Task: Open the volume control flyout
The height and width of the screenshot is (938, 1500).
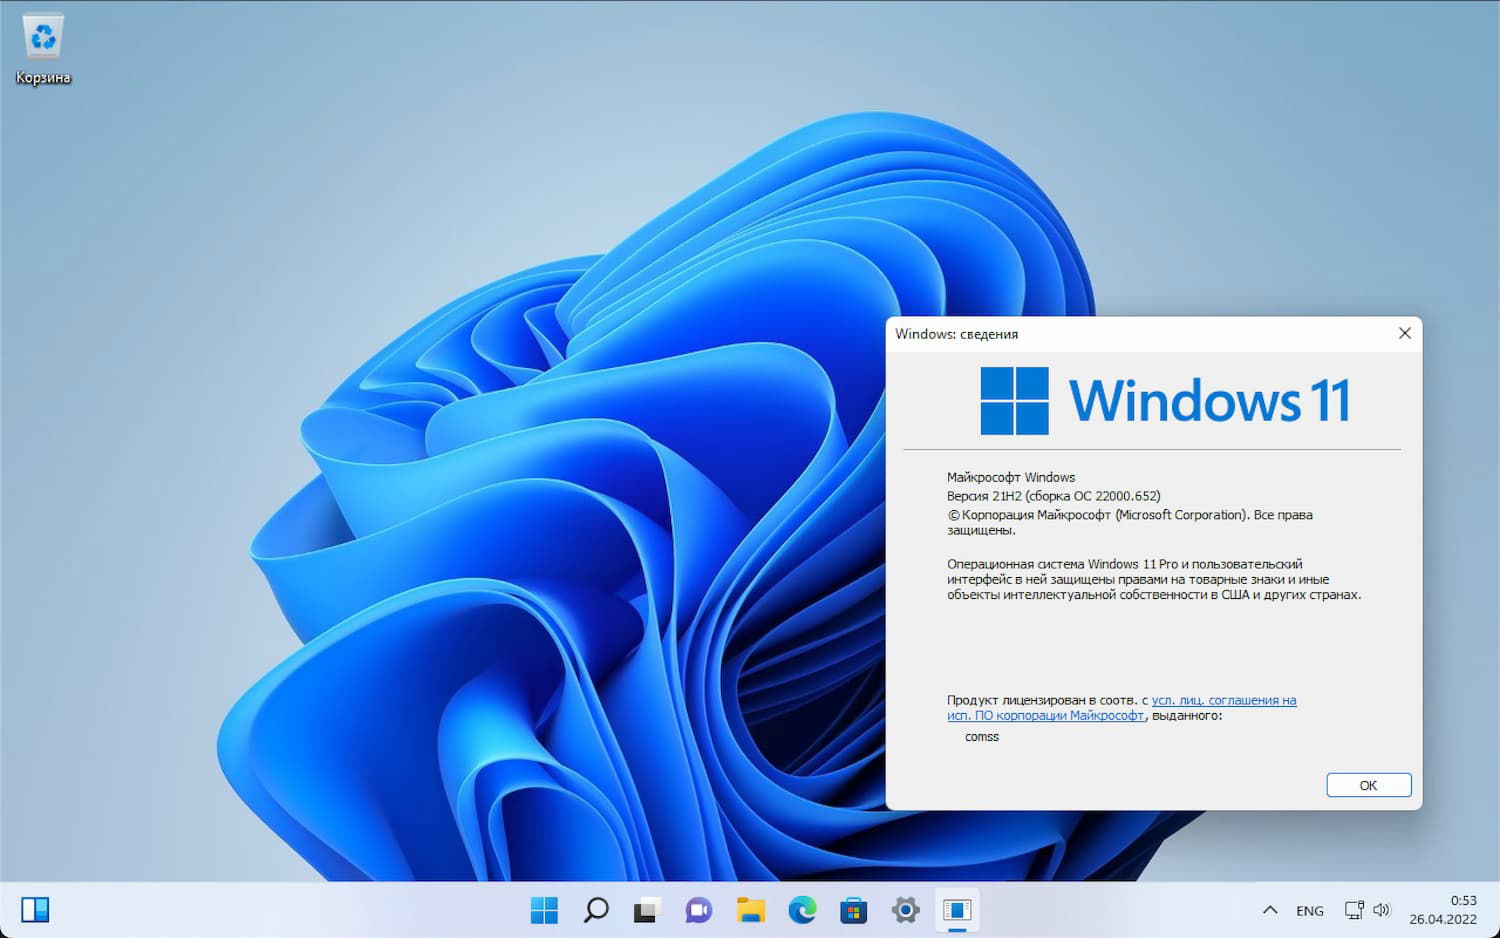Action: click(1383, 910)
